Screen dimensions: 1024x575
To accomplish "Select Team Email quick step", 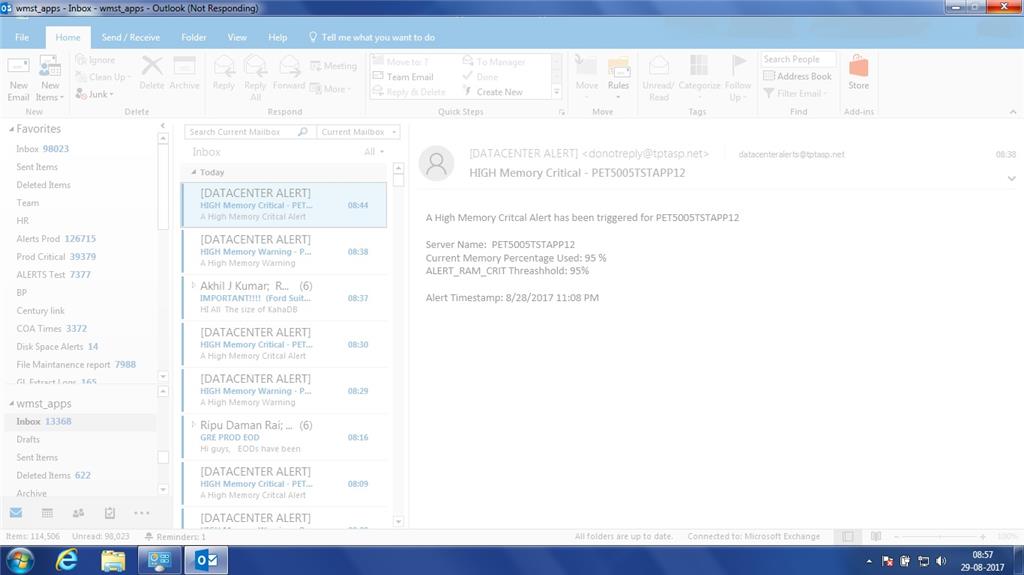I will (x=403, y=76).
